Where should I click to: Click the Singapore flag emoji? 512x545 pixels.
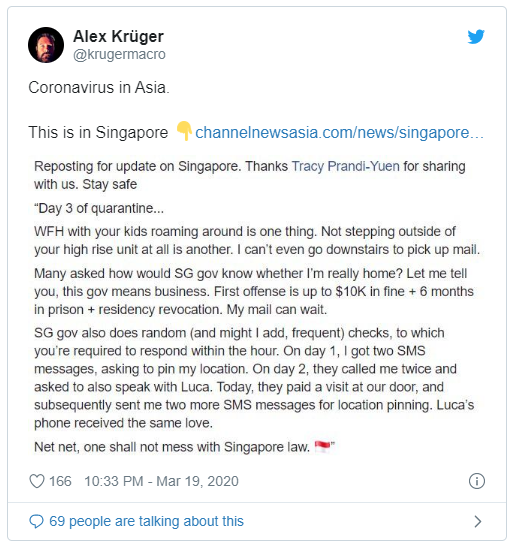click(323, 447)
